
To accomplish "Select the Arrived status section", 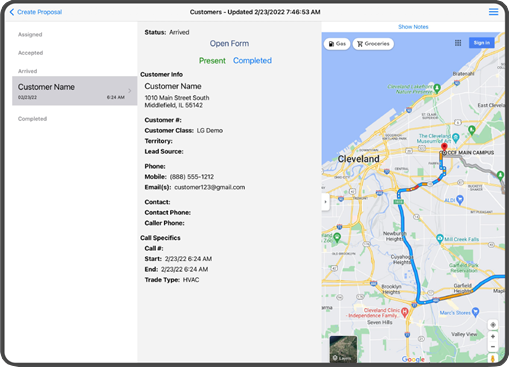I will [x=27, y=71].
